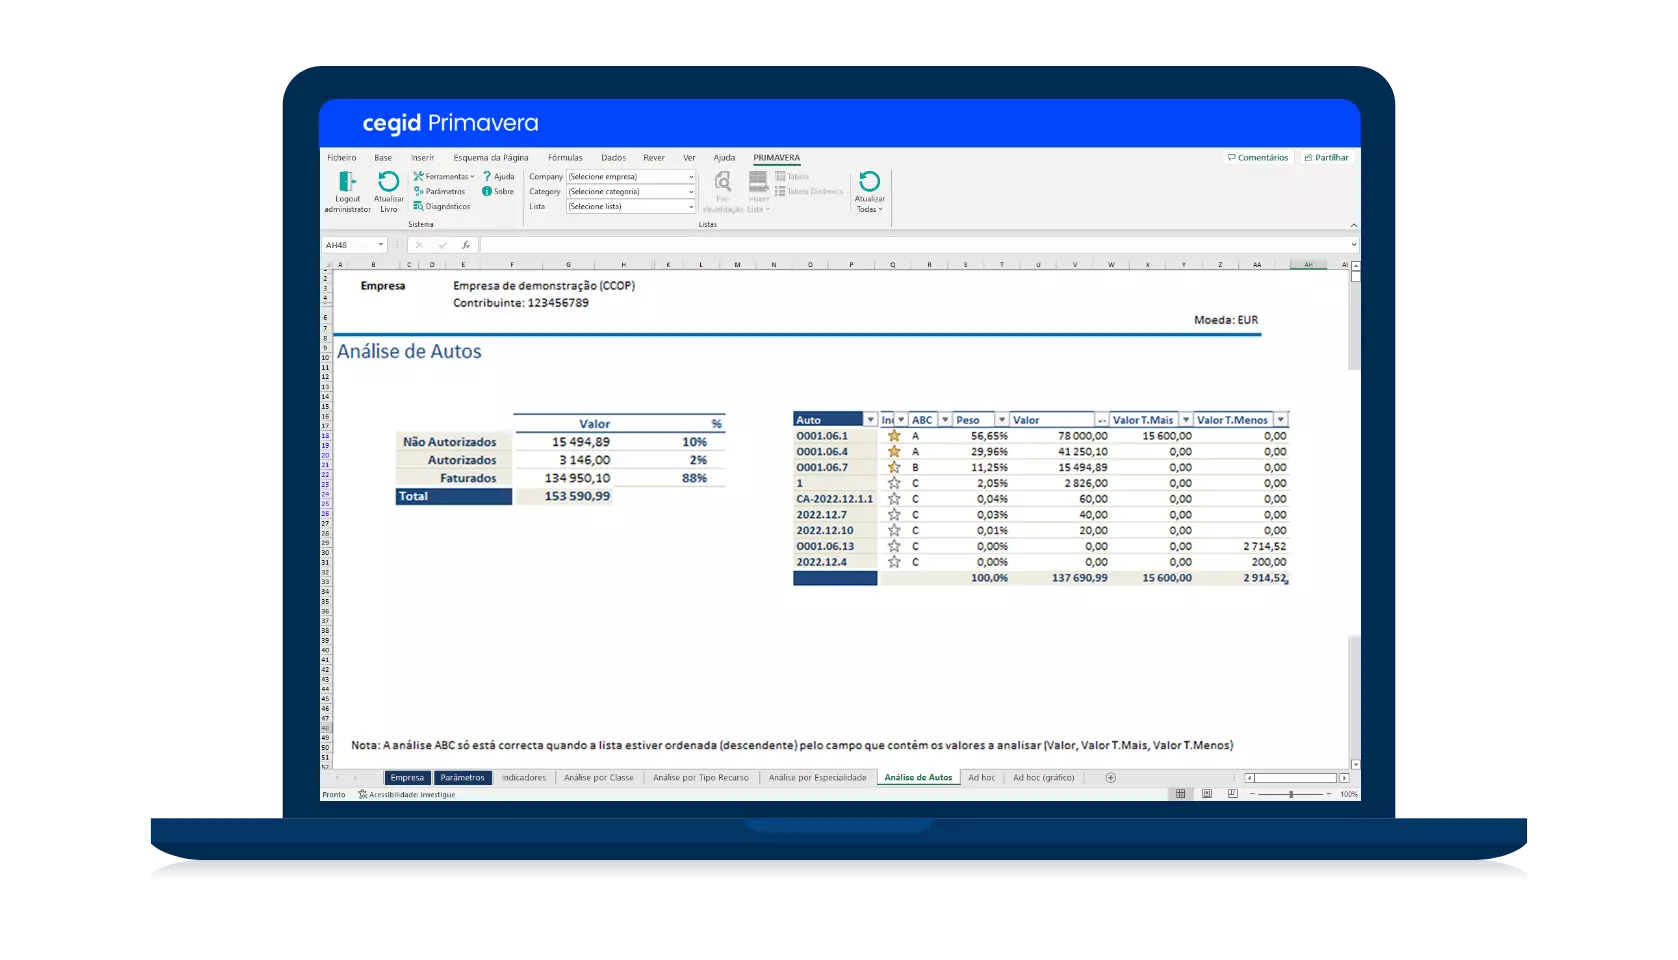Click the Inserir Lista icon
This screenshot has height=960, width=1678.
[x=758, y=182]
